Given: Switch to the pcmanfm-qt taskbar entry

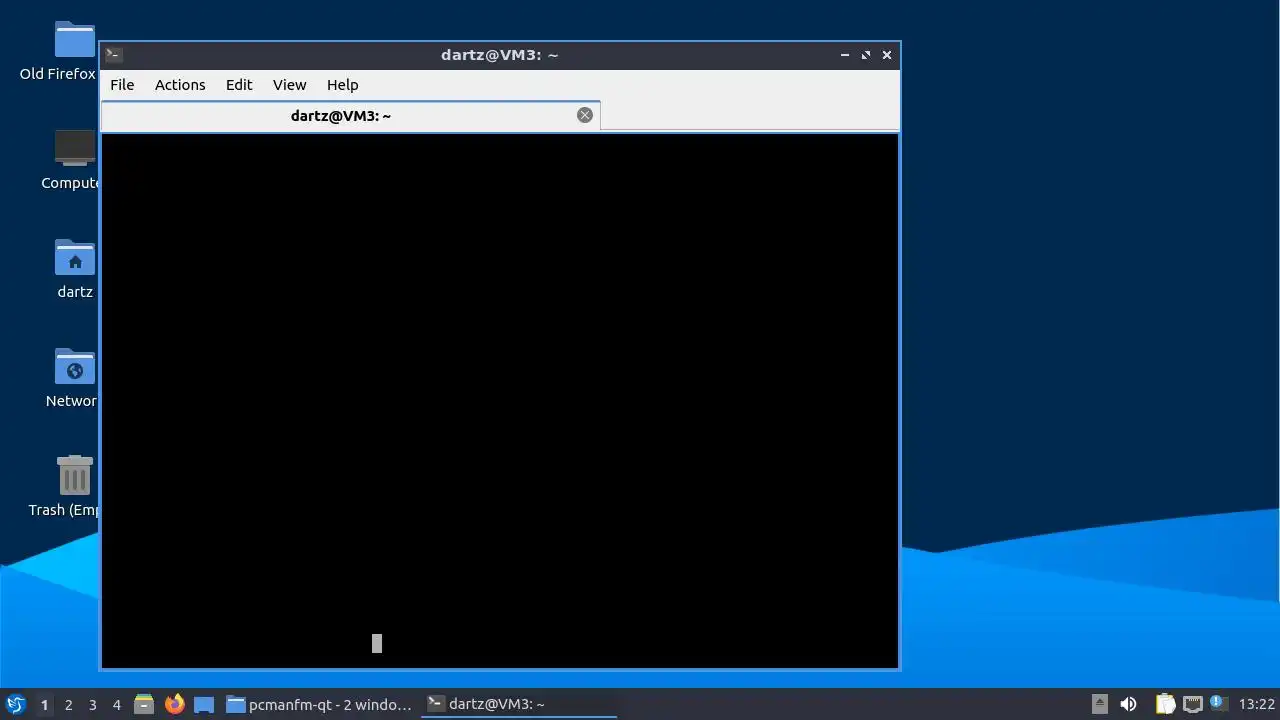Looking at the screenshot, I should (x=320, y=704).
